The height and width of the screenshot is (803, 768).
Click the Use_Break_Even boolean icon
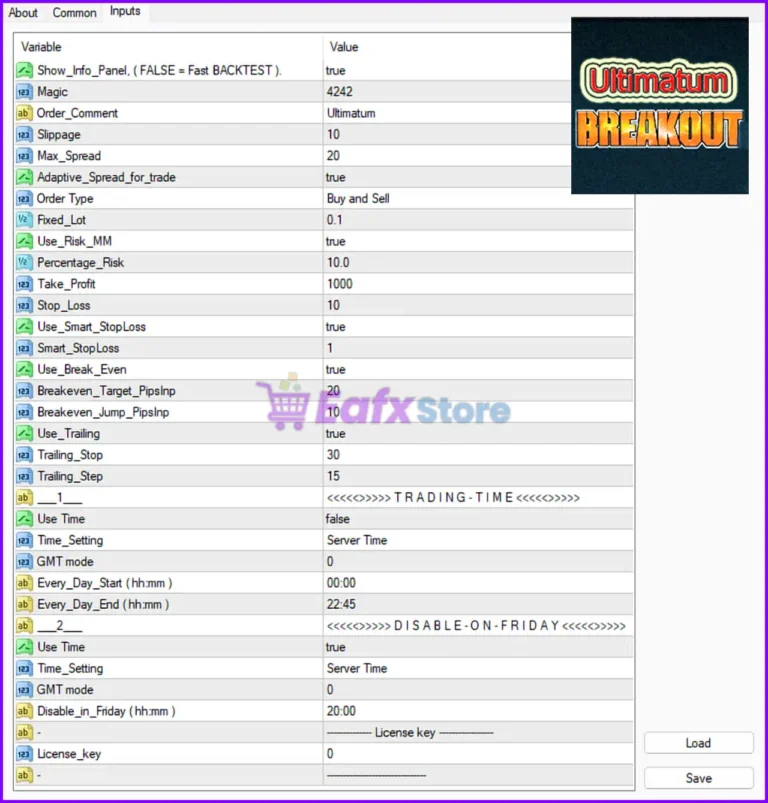click(24, 369)
